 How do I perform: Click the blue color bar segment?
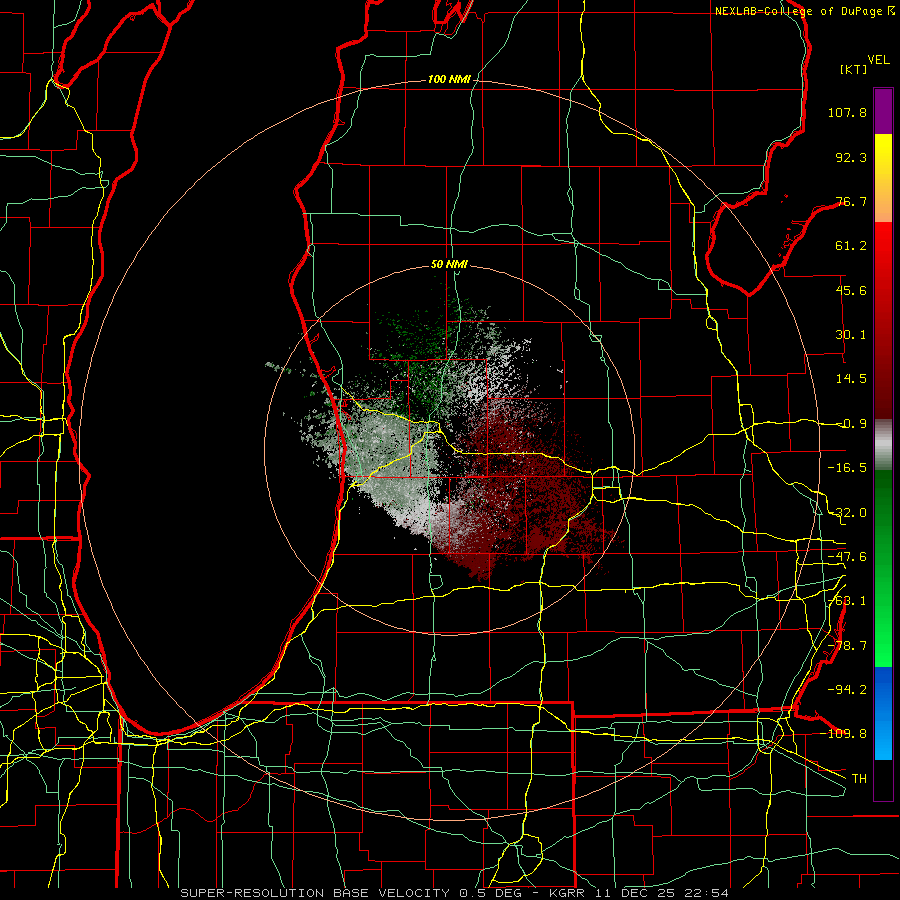pos(883,713)
